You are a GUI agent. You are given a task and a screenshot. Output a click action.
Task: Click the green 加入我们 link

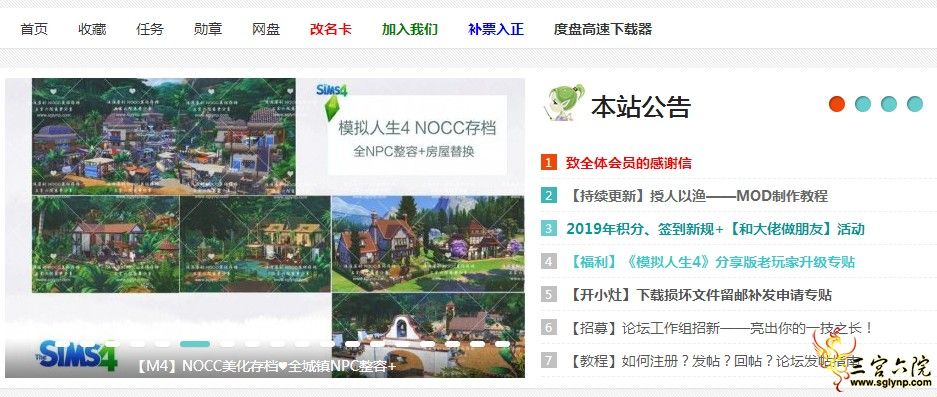pyautogui.click(x=410, y=29)
